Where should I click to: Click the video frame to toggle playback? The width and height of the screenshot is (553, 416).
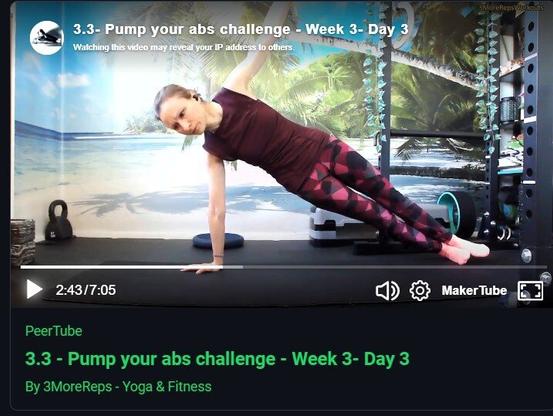(279, 141)
